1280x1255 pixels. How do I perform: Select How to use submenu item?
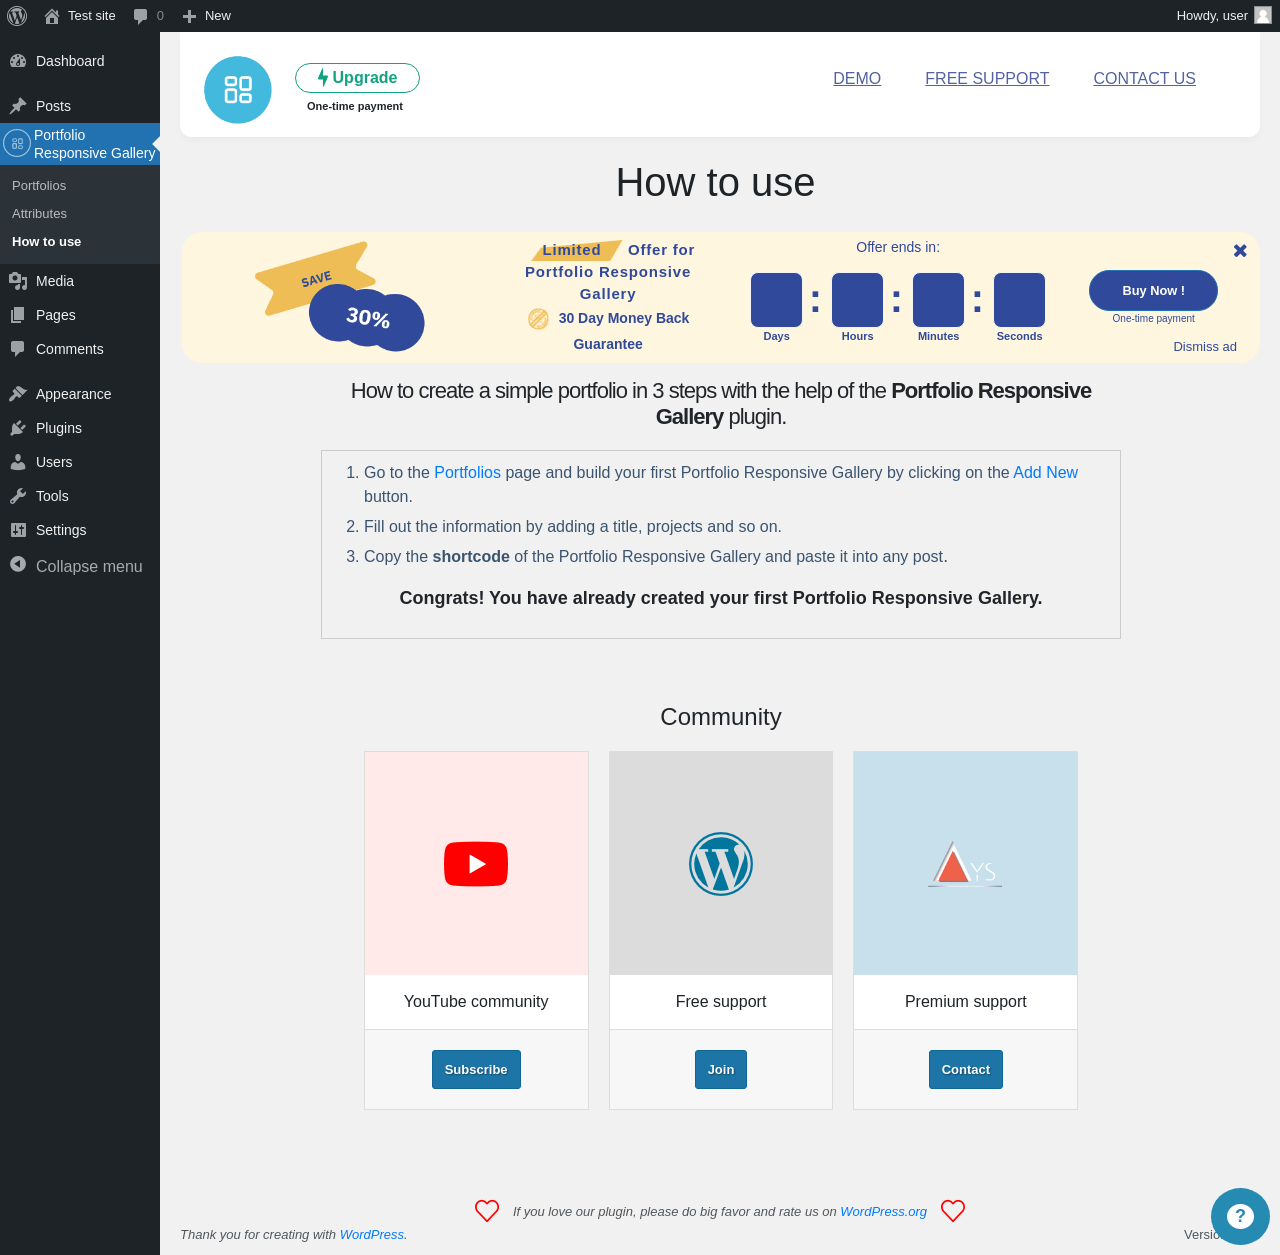47,242
